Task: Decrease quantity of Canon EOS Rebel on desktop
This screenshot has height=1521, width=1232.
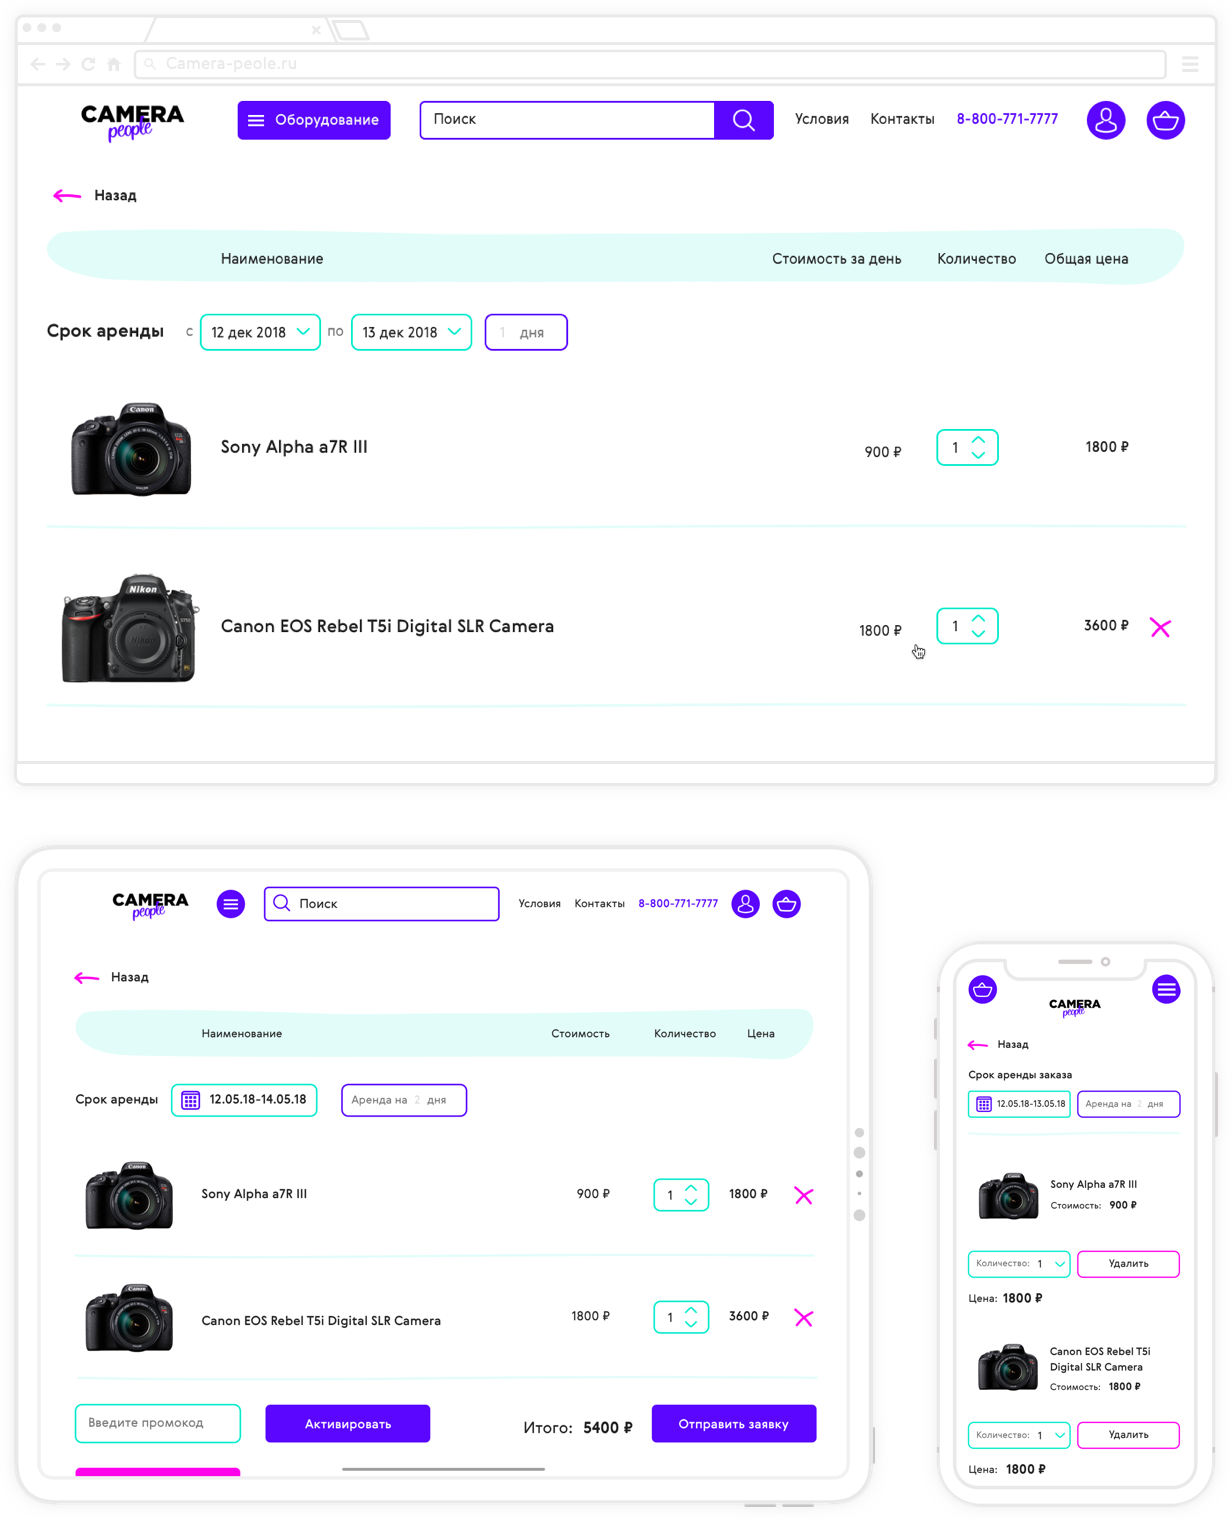Action: pos(979,634)
